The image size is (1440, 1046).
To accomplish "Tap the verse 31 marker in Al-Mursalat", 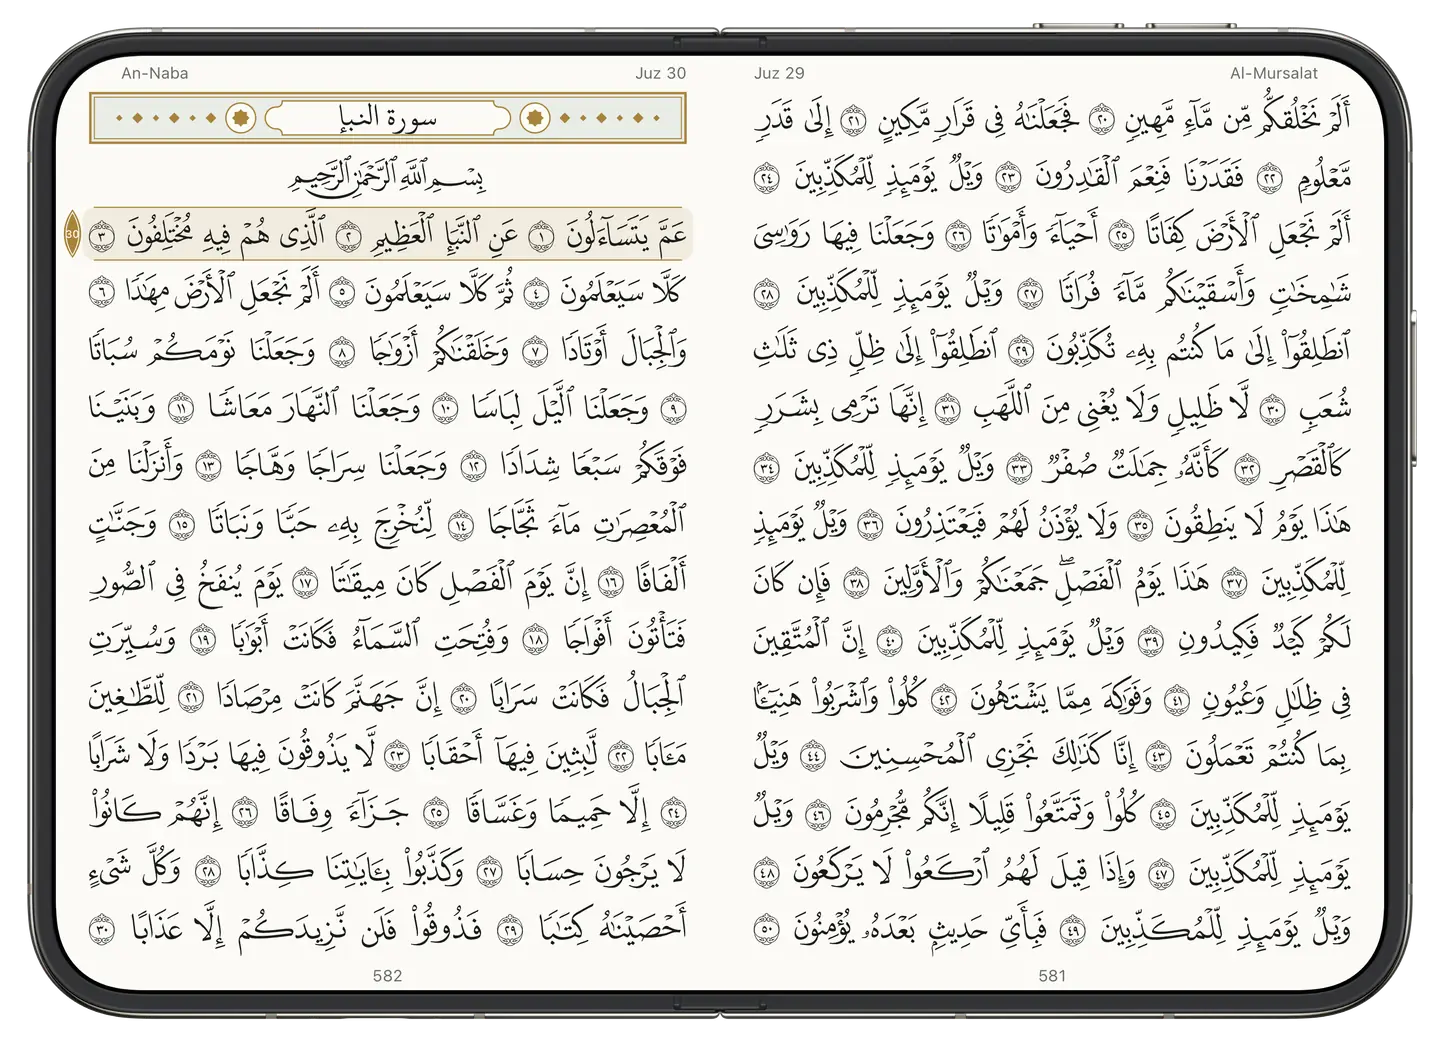I will click(947, 409).
